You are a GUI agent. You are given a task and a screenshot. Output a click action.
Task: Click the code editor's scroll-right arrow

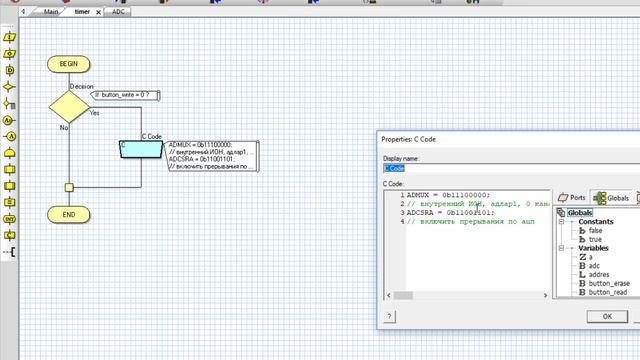tap(545, 295)
